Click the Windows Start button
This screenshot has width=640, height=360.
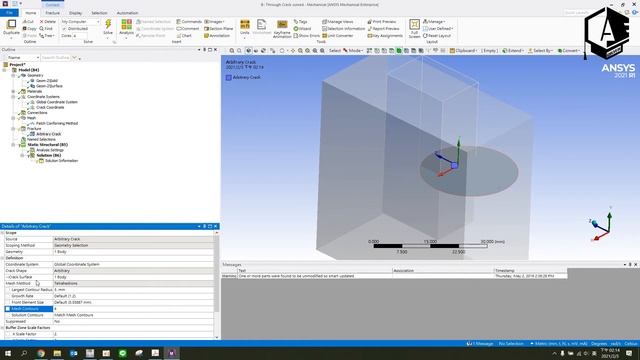[8, 353]
